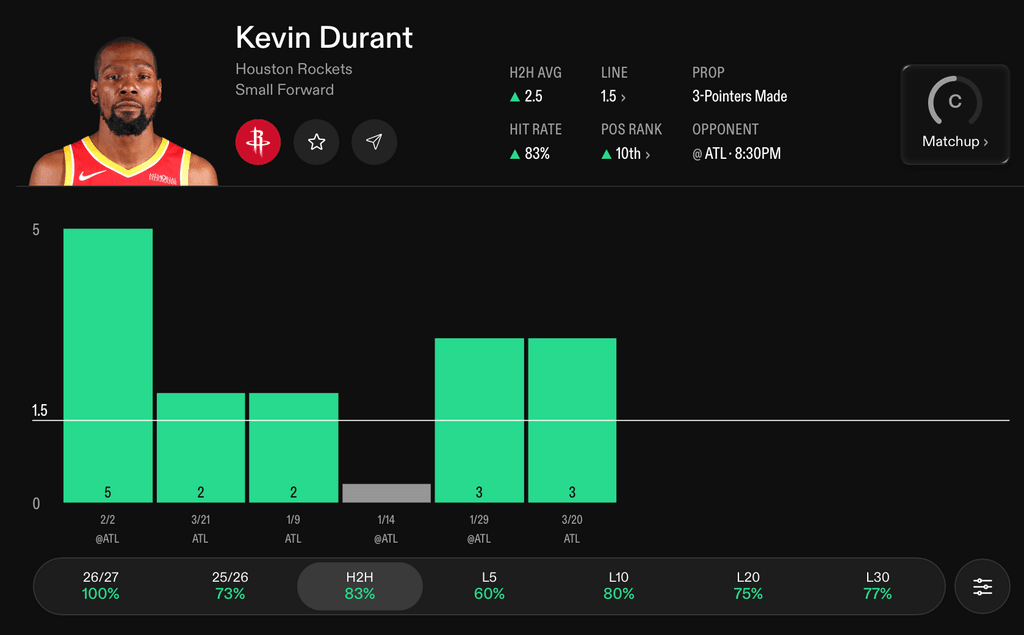1024x635 pixels.
Task: Share via the paper plane icon
Action: tap(374, 142)
